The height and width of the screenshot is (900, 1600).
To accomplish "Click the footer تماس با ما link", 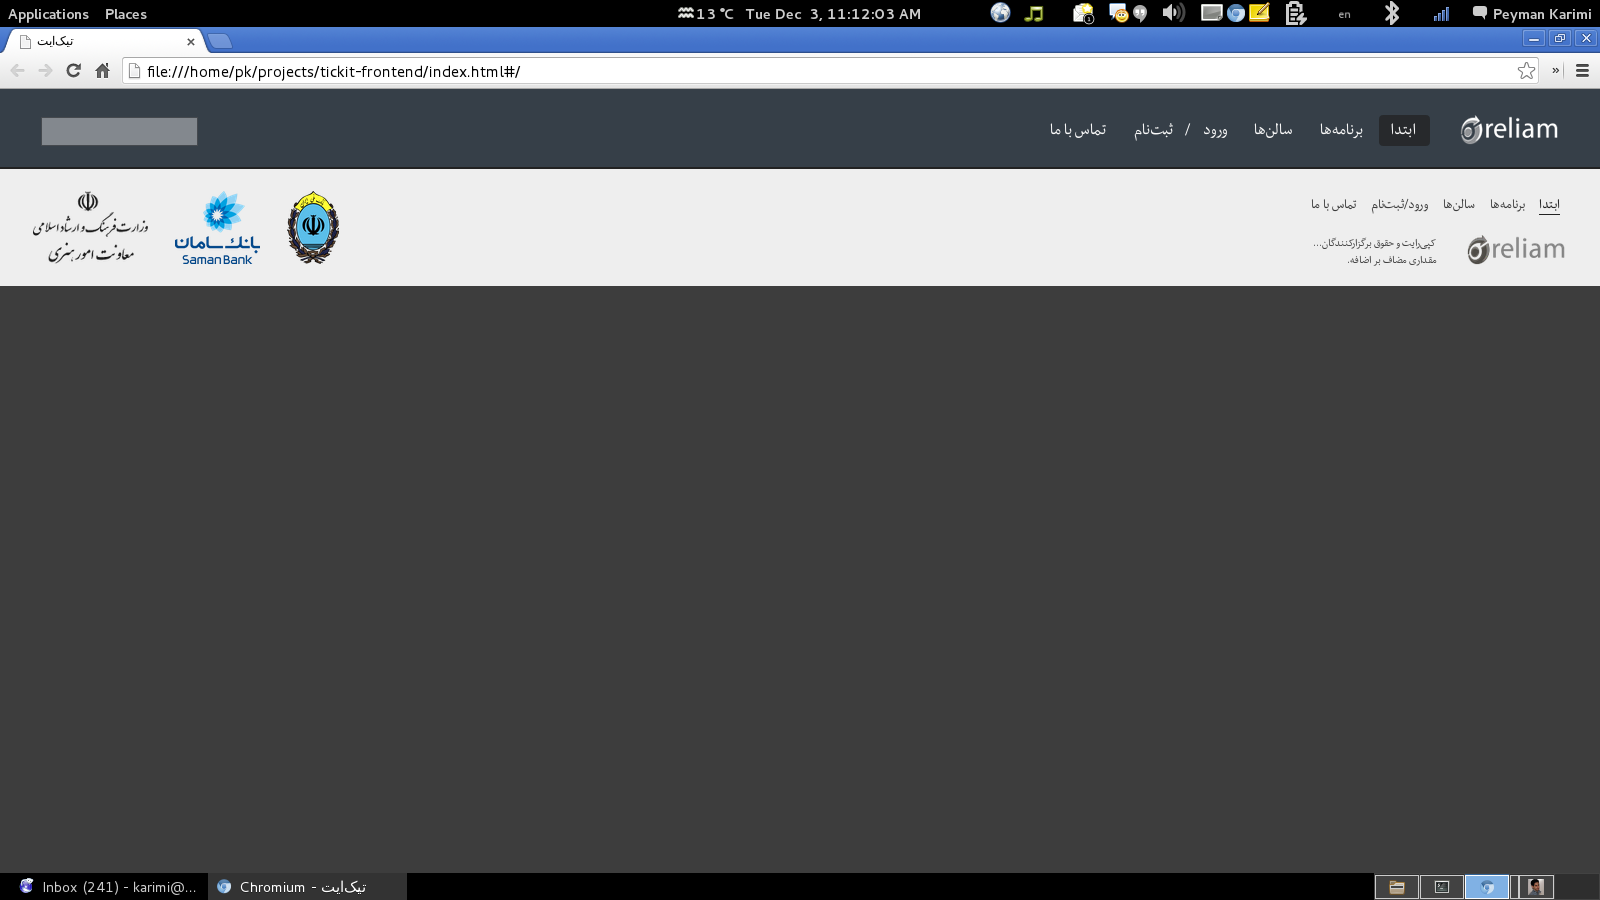I will [x=1333, y=204].
